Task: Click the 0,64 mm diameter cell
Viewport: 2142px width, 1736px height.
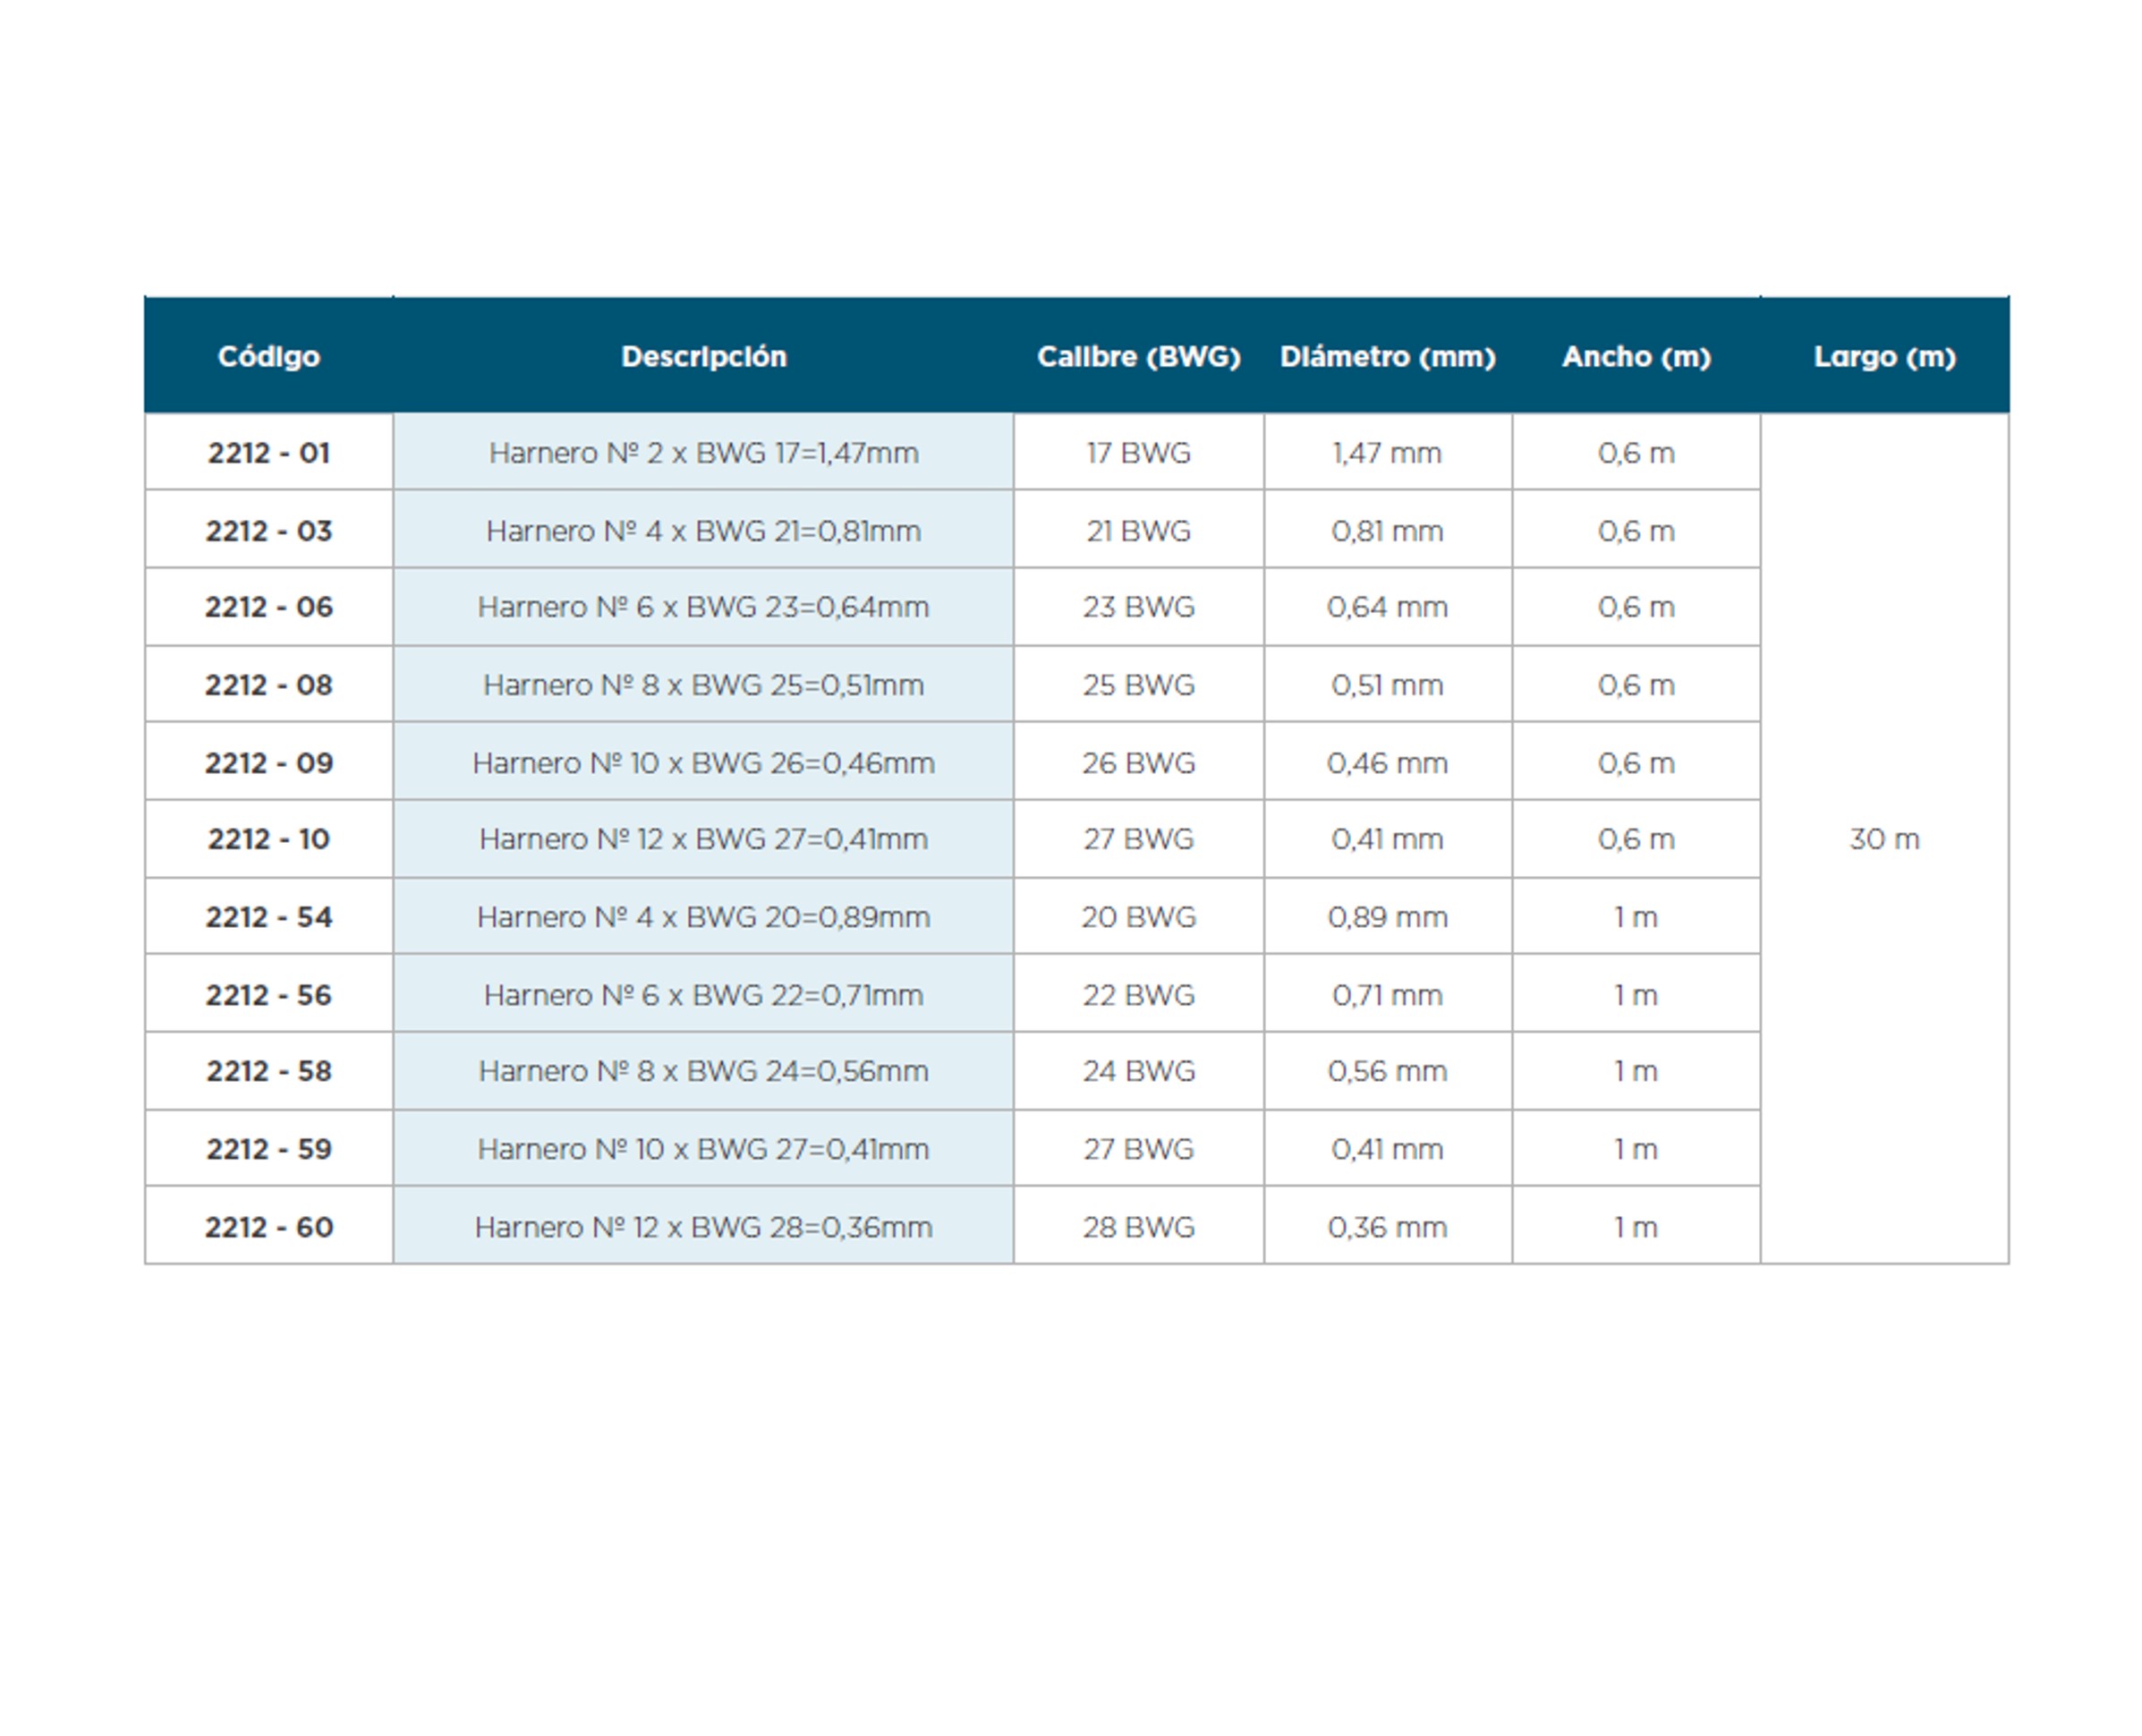Action: (1387, 607)
